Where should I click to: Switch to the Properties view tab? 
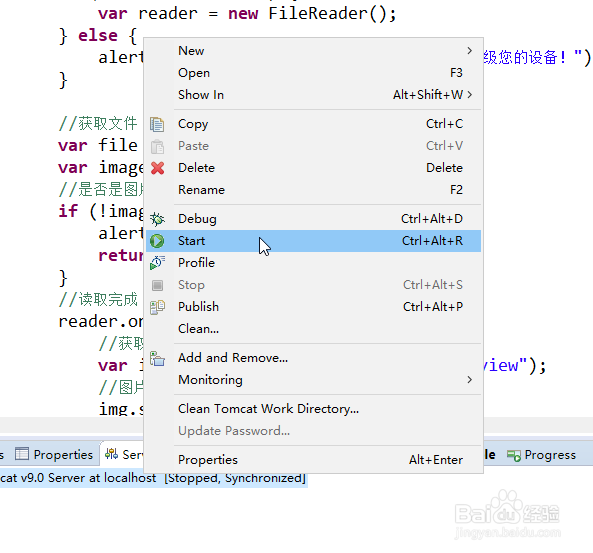tap(54, 454)
